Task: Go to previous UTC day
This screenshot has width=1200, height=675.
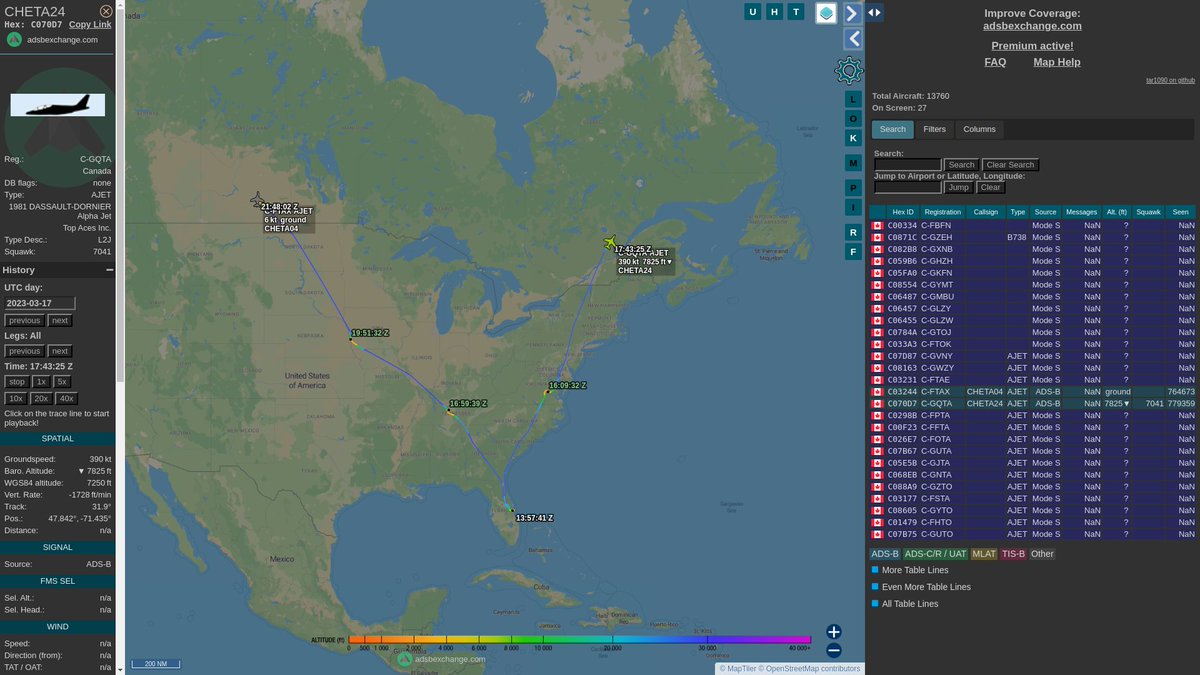Action: pyautogui.click(x=25, y=321)
